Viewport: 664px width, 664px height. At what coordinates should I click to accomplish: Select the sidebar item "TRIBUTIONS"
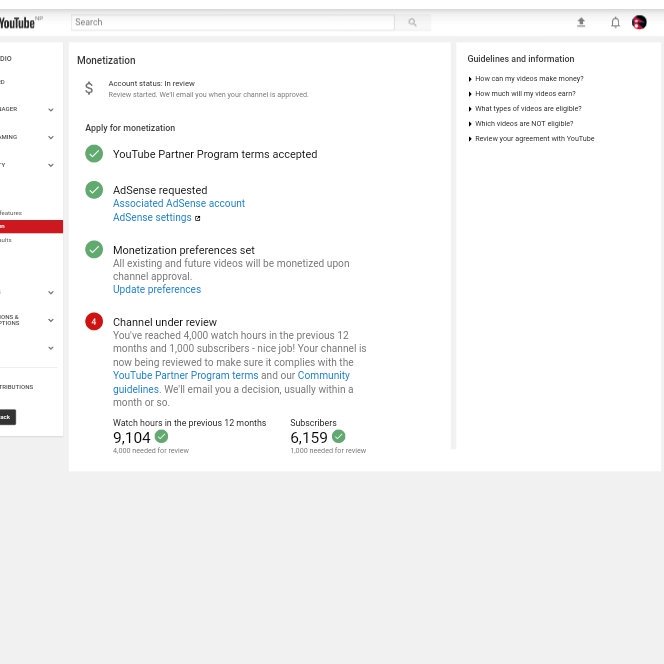[x=17, y=387]
